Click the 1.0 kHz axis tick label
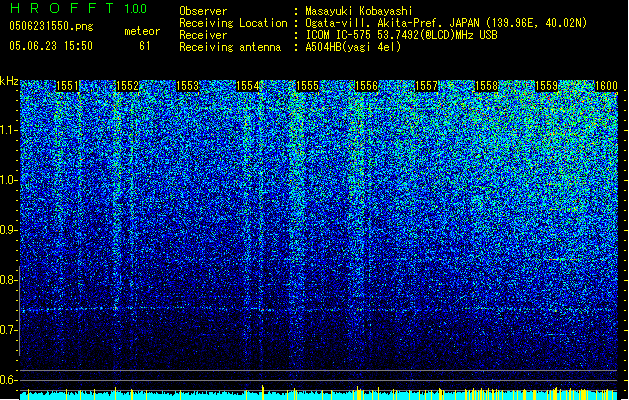This screenshot has width=629, height=400. [8, 180]
